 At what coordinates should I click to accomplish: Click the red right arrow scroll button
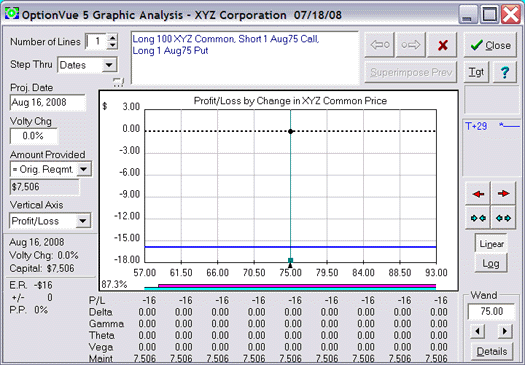point(503,194)
